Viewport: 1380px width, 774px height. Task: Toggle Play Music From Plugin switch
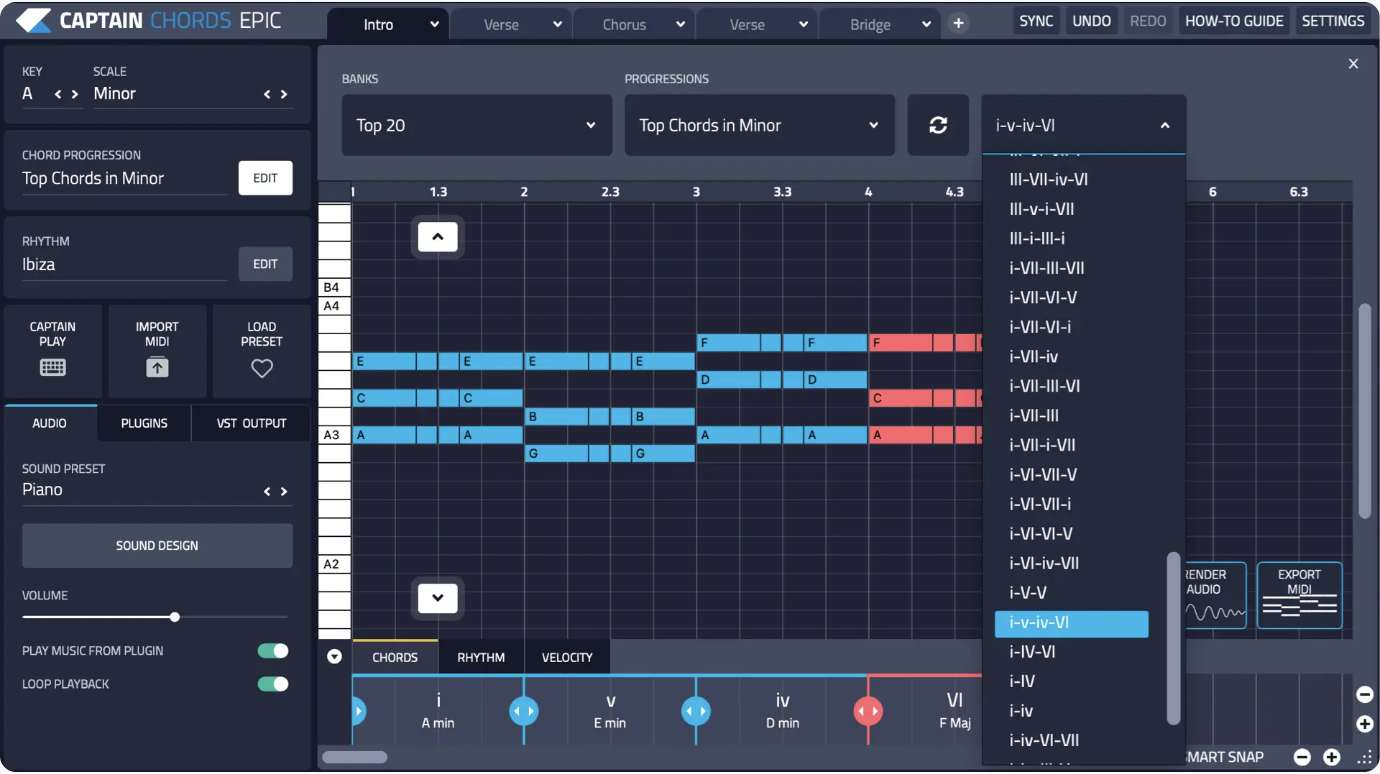(273, 651)
